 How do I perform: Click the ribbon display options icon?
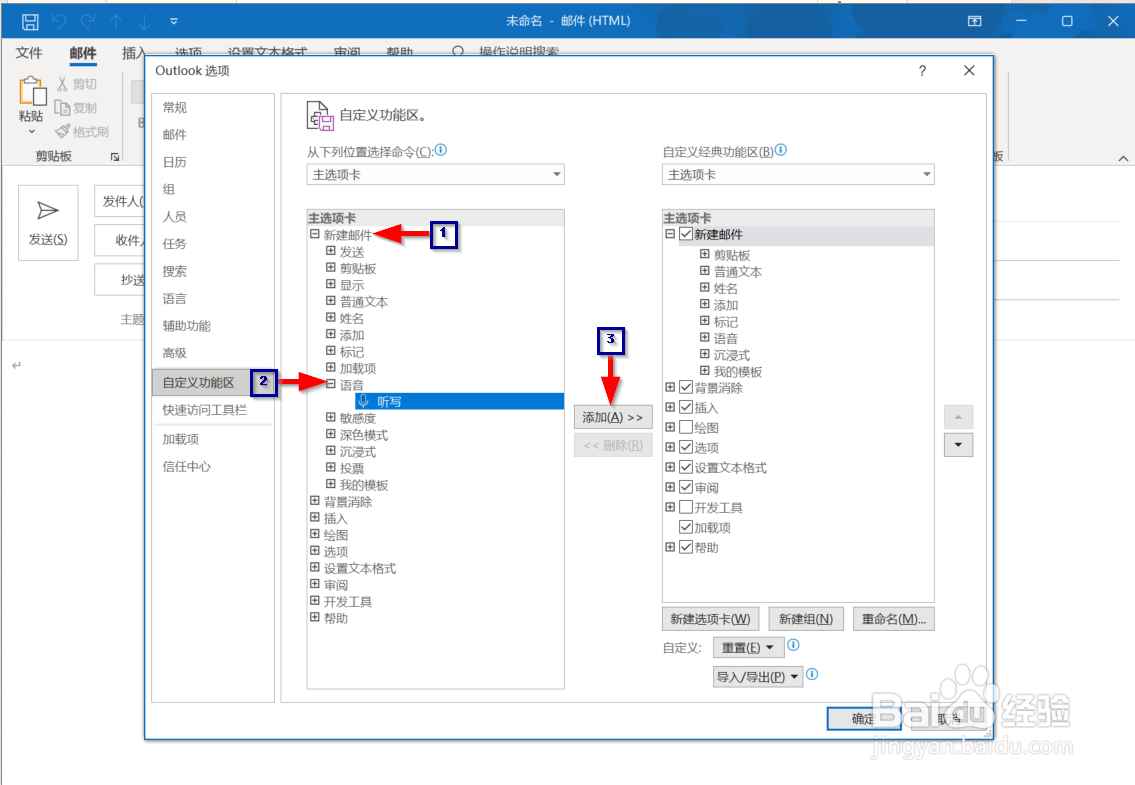974,21
